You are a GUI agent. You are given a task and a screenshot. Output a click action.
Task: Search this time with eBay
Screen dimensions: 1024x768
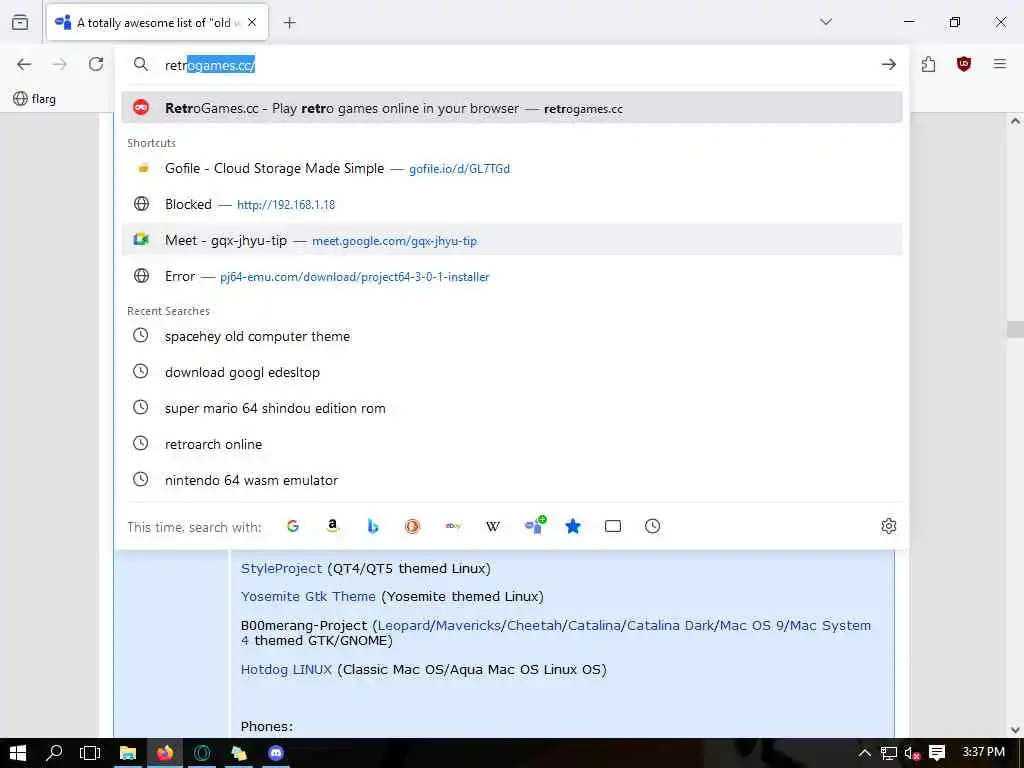pos(453,526)
